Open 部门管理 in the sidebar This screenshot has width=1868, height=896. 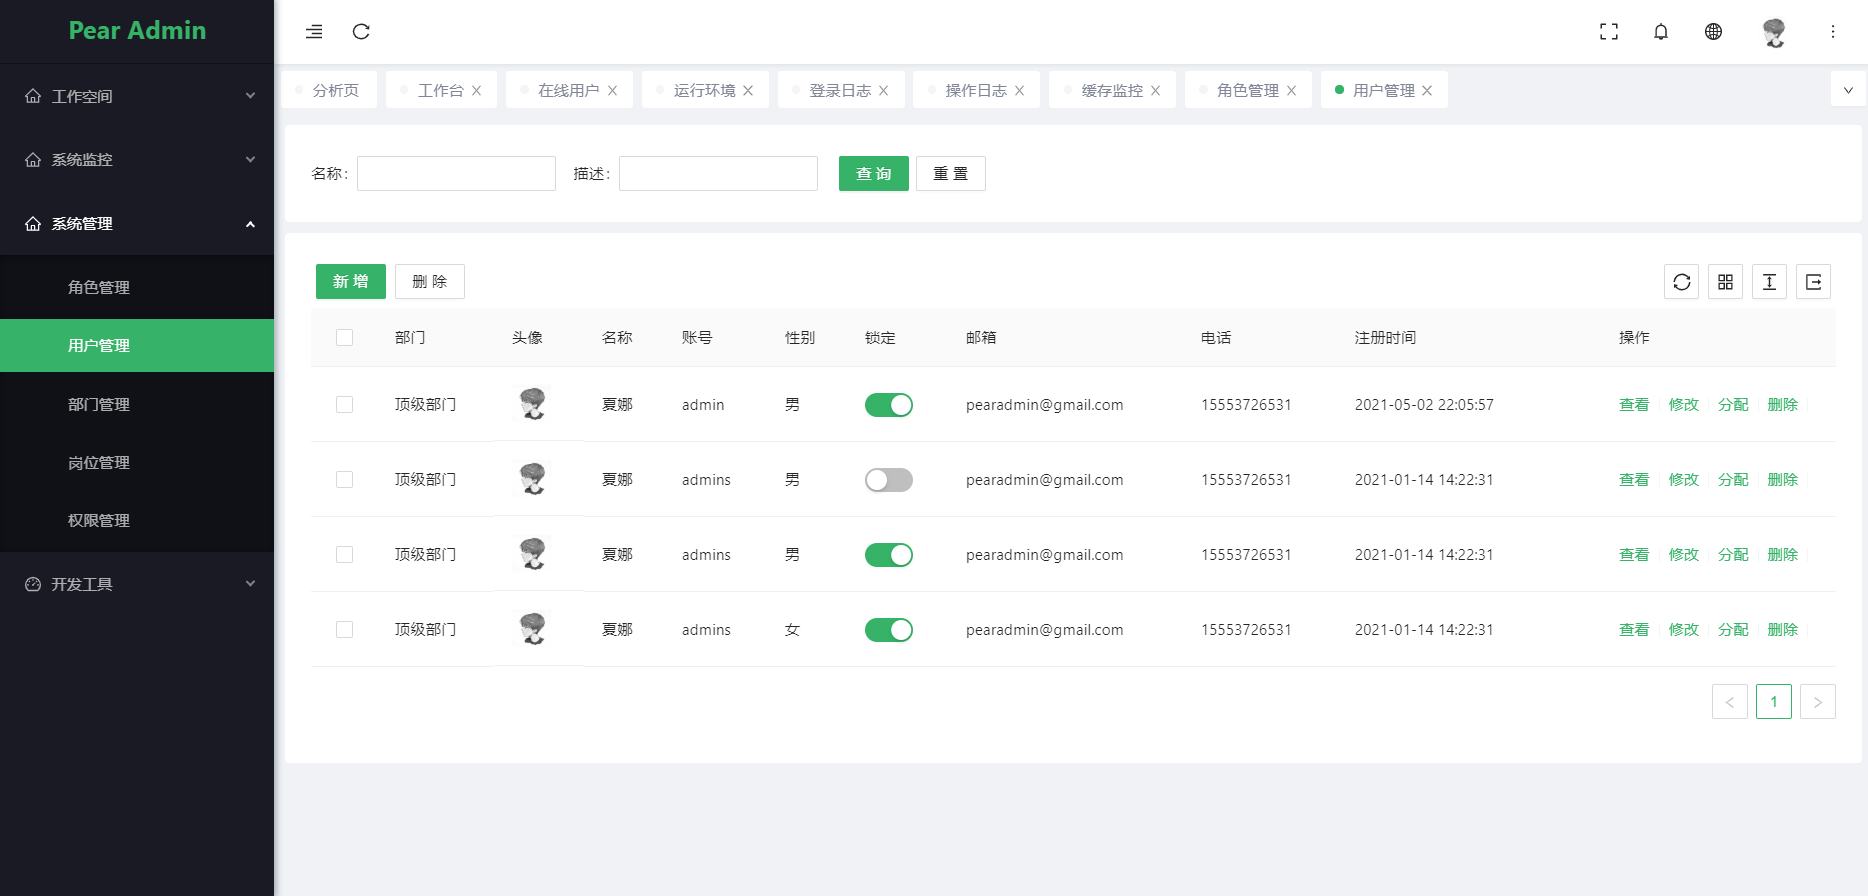[137, 404]
